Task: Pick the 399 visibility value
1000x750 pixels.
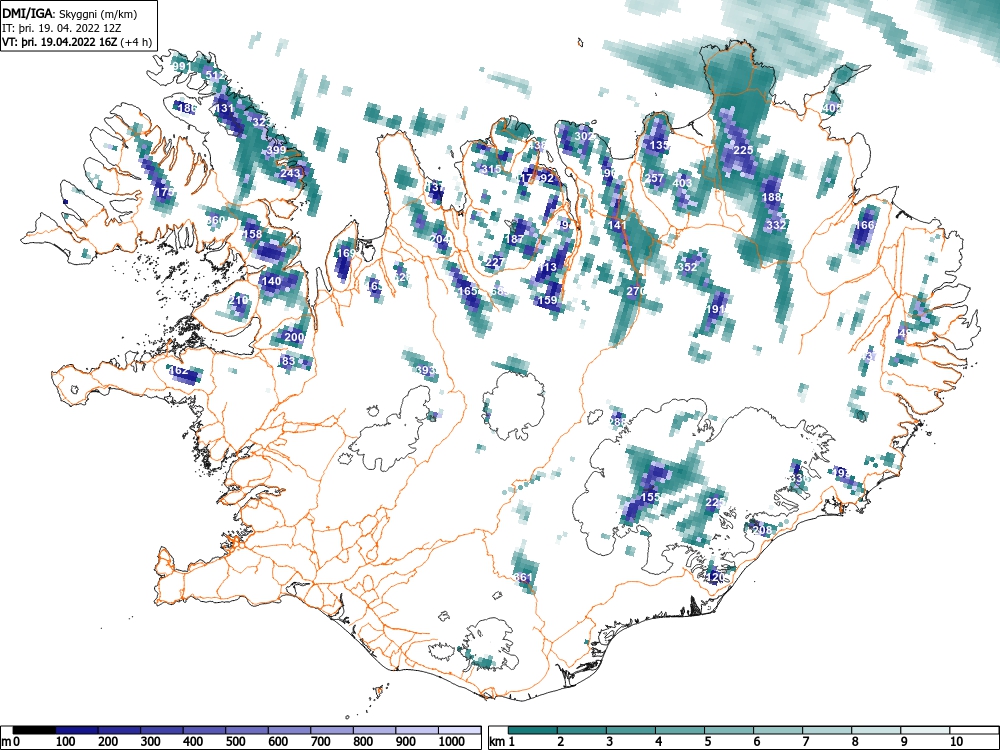Action: (276, 151)
